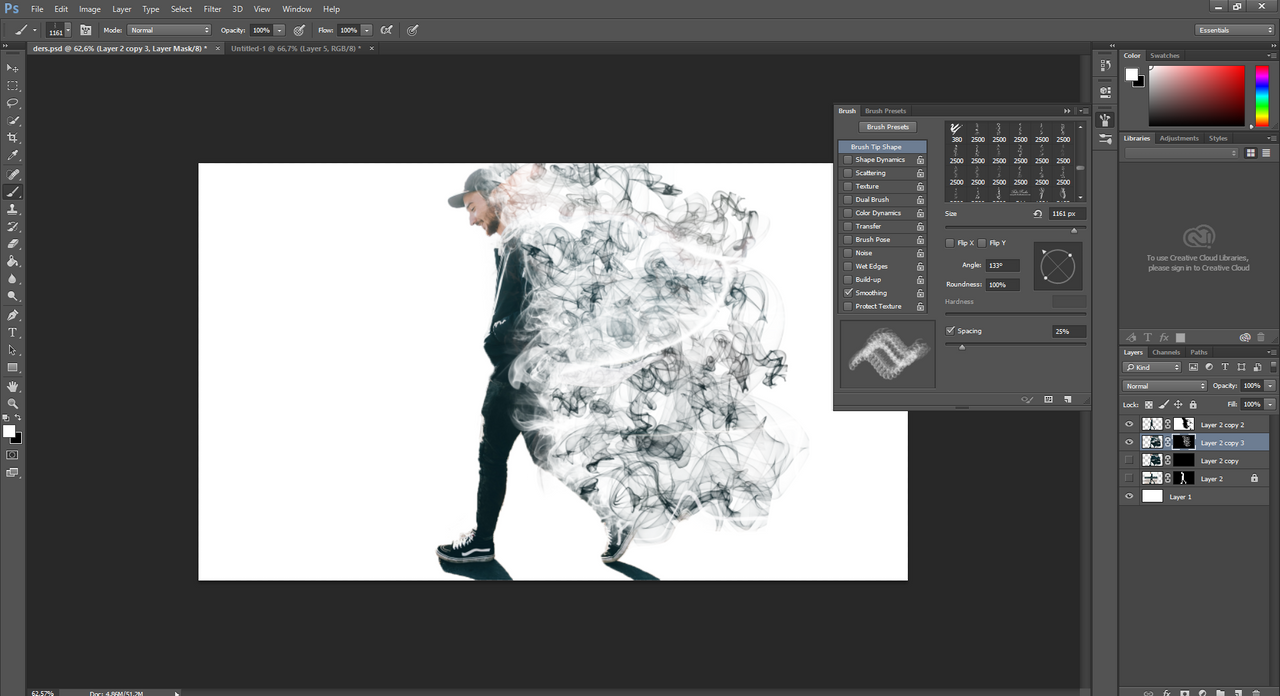Select the Move tool
The image size is (1280, 696).
[x=13, y=67]
